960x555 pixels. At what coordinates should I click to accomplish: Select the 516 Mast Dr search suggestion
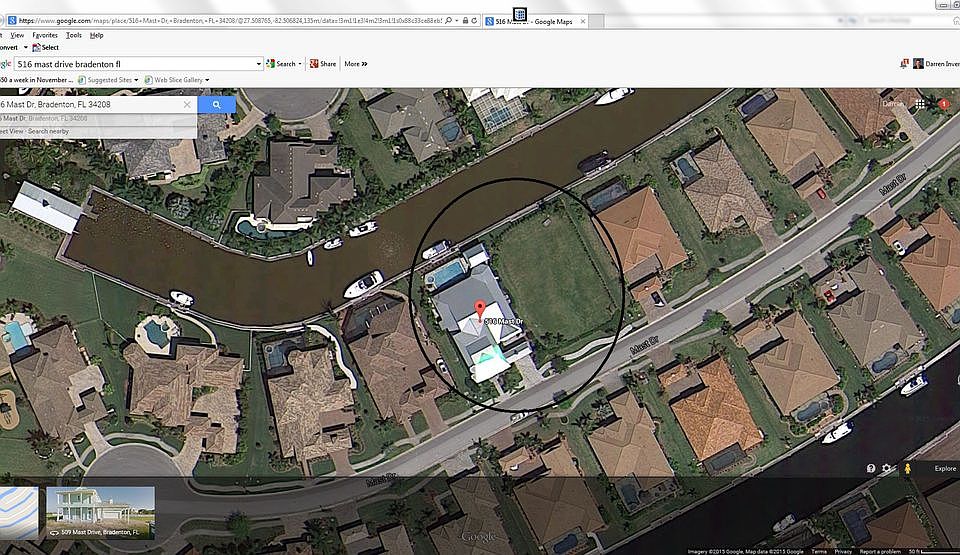click(x=98, y=119)
